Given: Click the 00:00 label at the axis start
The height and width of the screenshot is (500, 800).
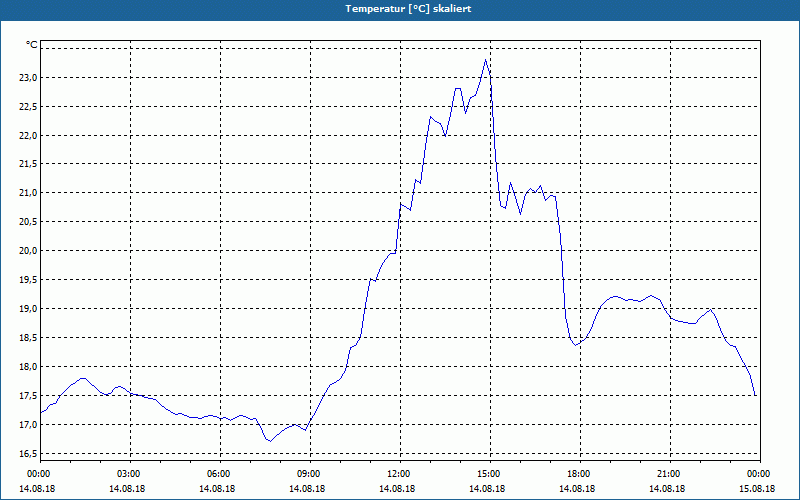Looking at the screenshot, I should pyautogui.click(x=40, y=474).
